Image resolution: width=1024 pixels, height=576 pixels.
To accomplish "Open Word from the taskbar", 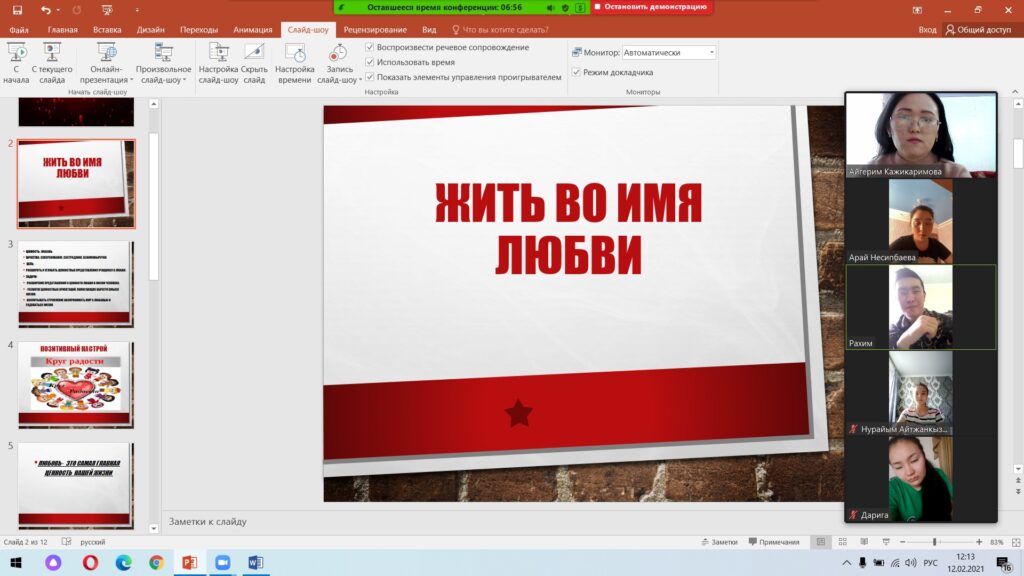I will point(255,562).
